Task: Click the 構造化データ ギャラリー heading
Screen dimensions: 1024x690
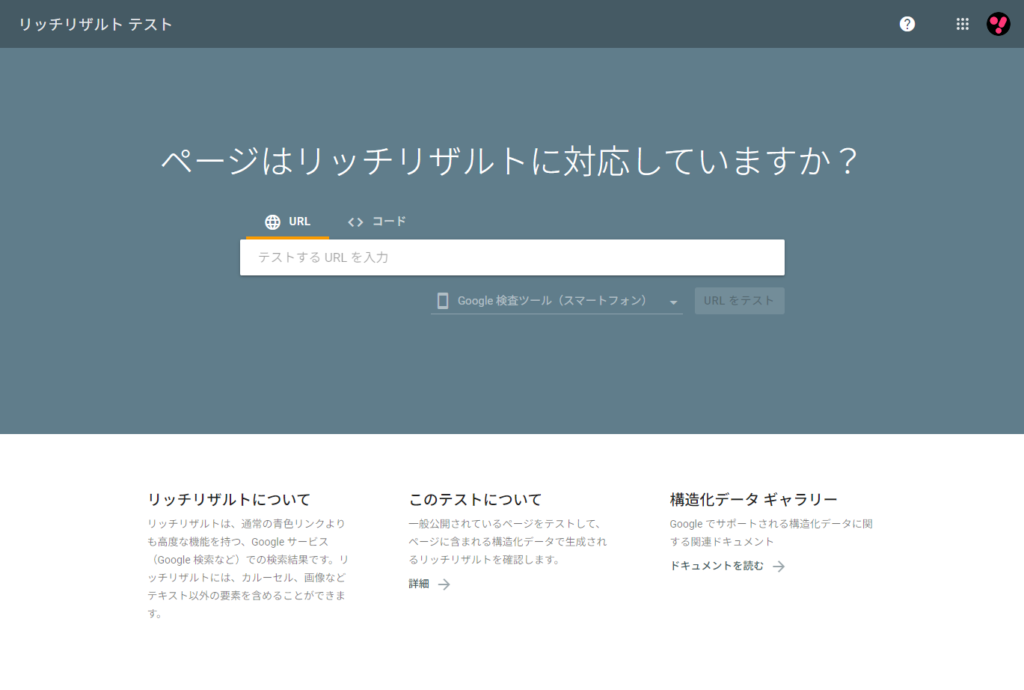Action: pos(753,499)
